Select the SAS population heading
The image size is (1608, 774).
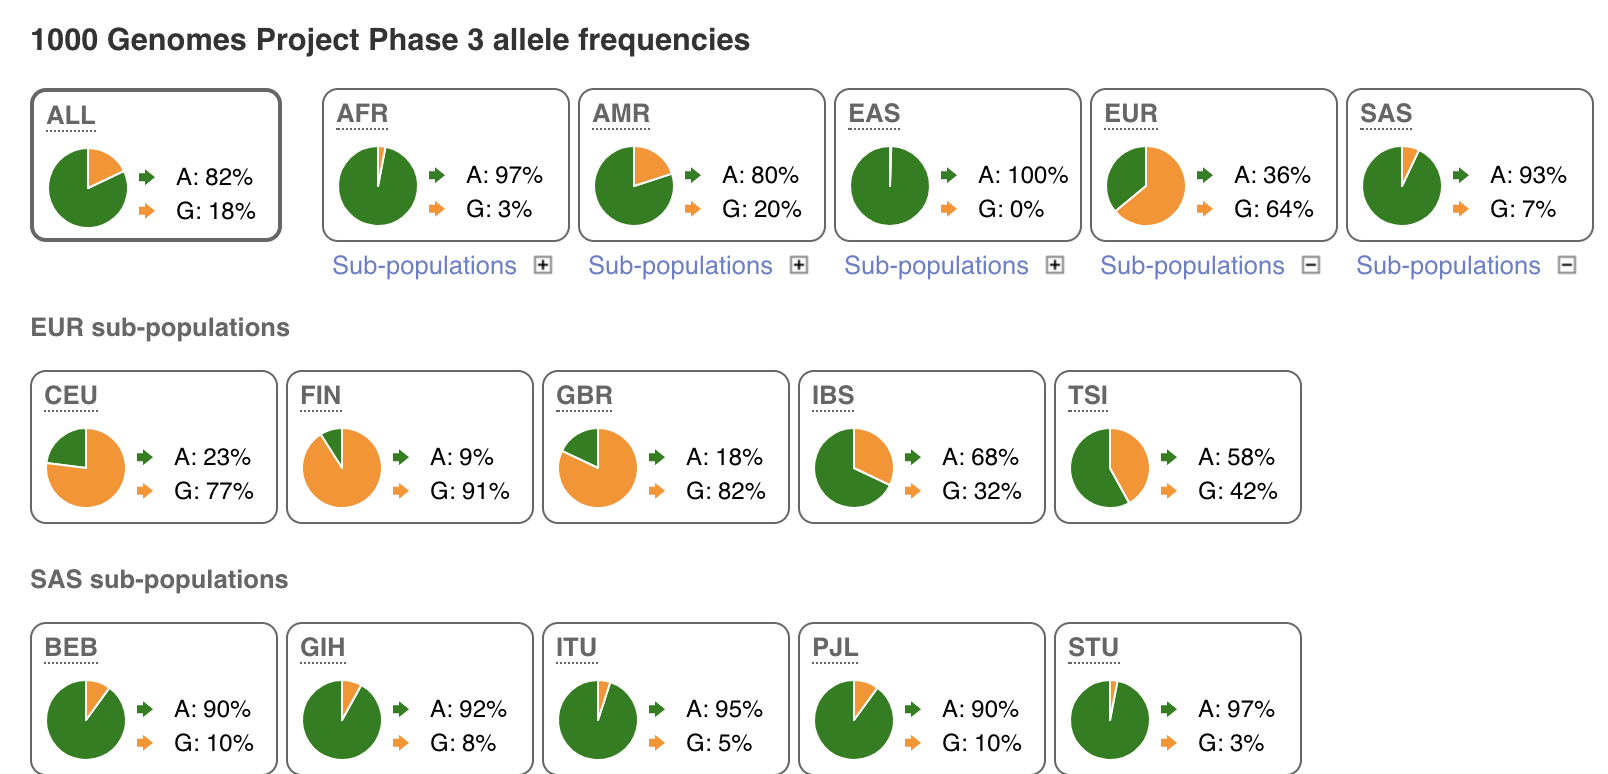tap(1386, 114)
